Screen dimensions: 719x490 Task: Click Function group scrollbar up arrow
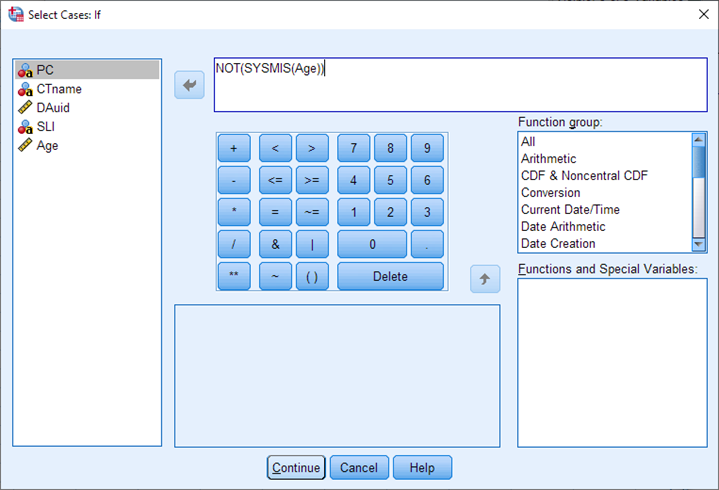coord(698,139)
